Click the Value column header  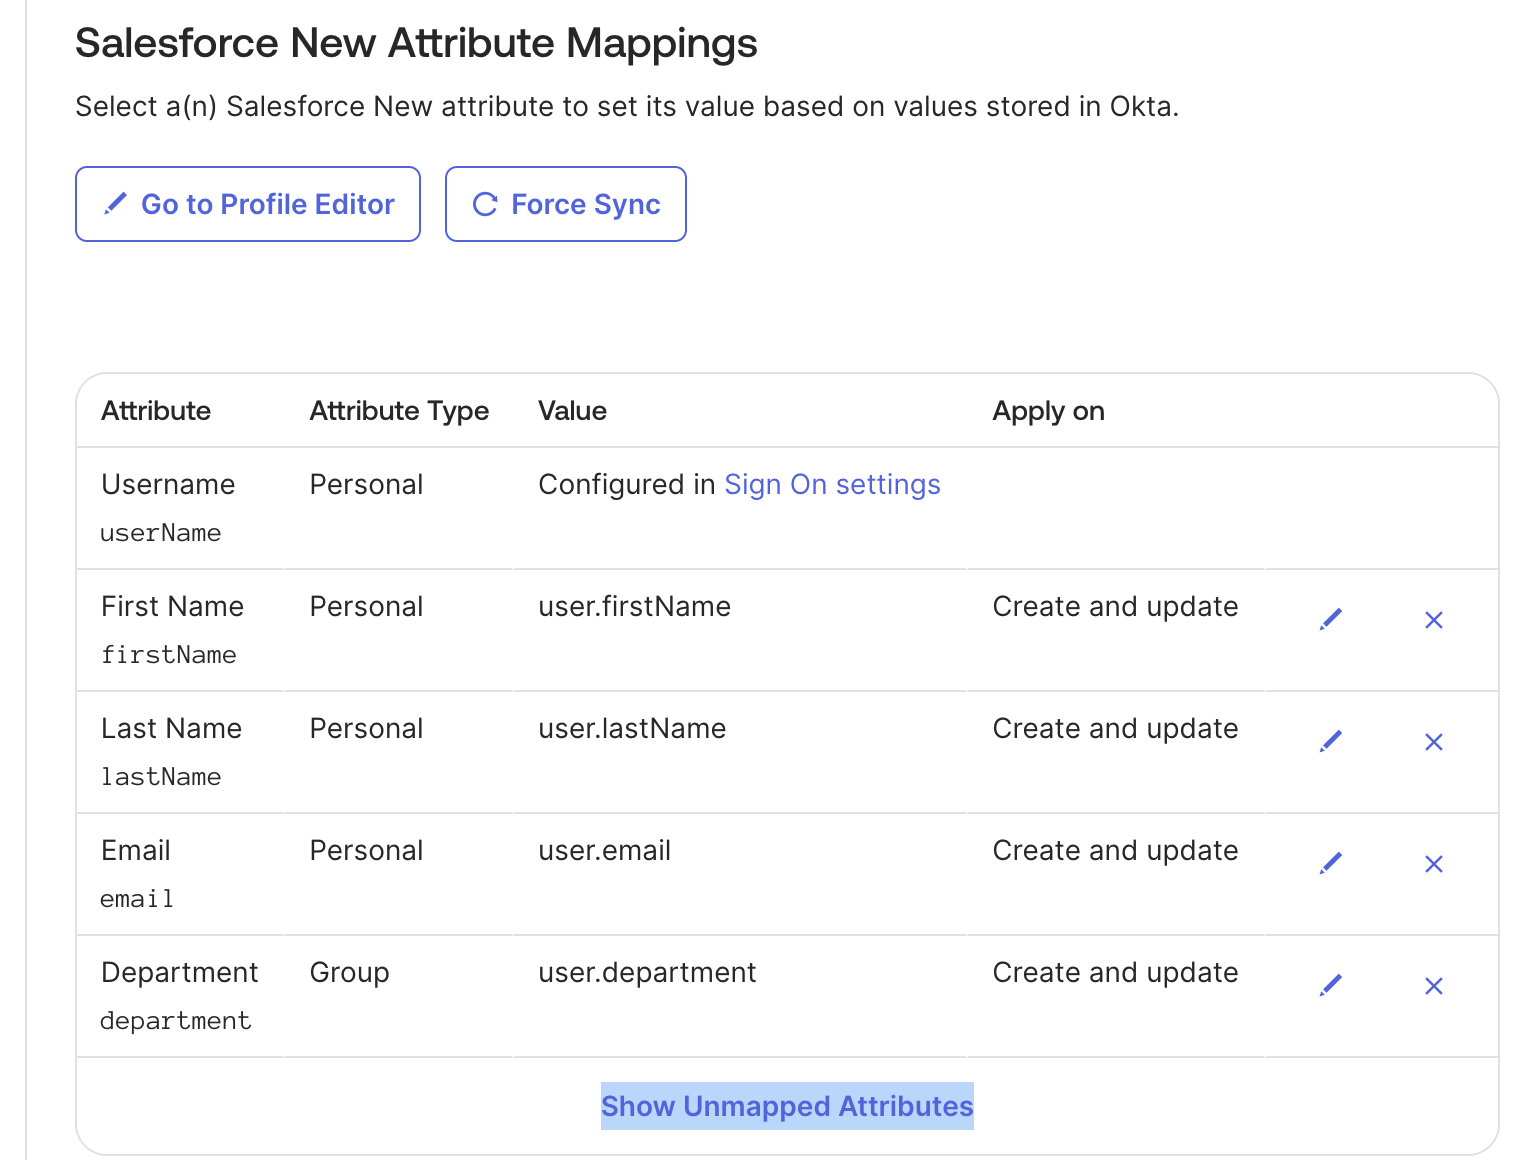573,411
